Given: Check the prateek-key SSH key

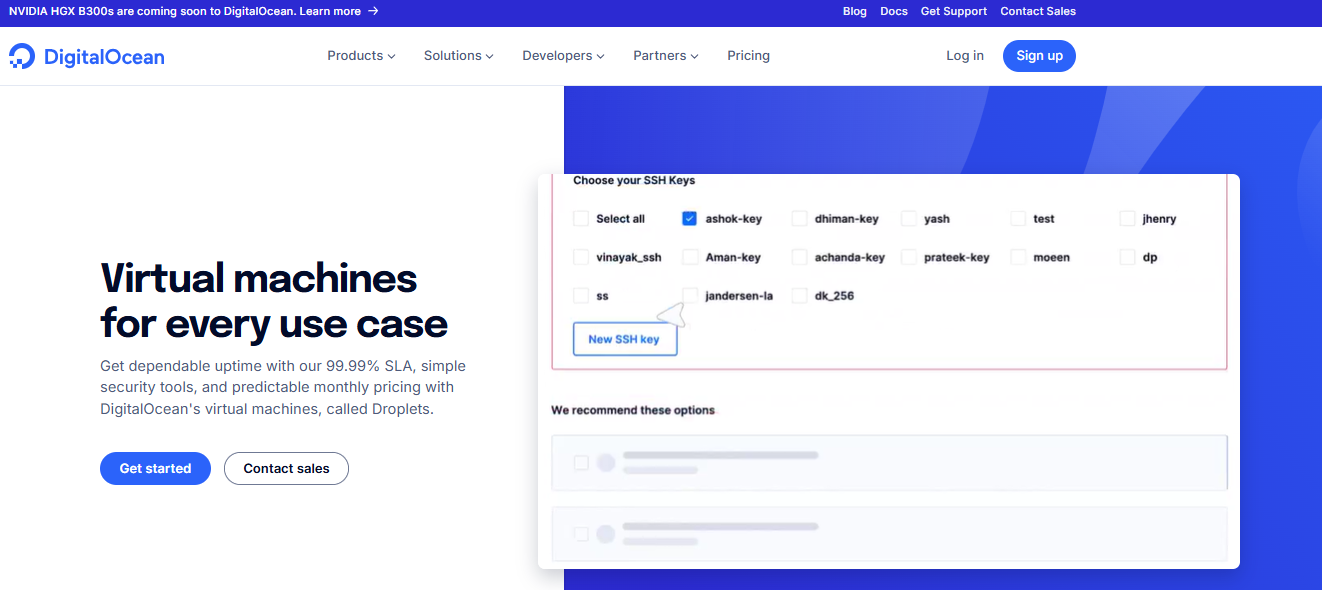Looking at the screenshot, I should click(x=909, y=257).
